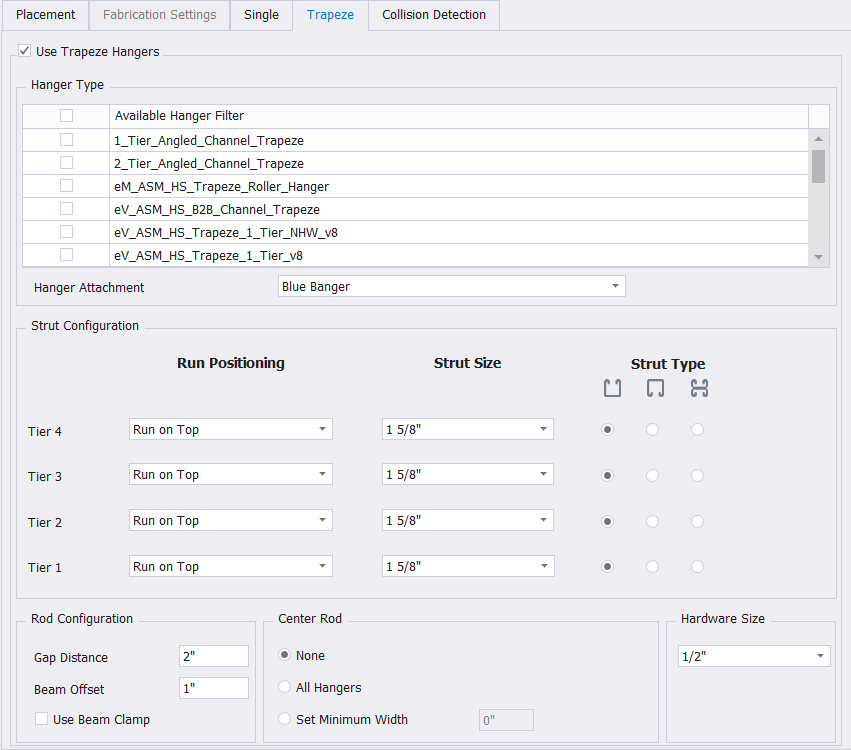Uncheck Use Trapeze Hangers
The width and height of the screenshot is (851, 750).
[24, 51]
